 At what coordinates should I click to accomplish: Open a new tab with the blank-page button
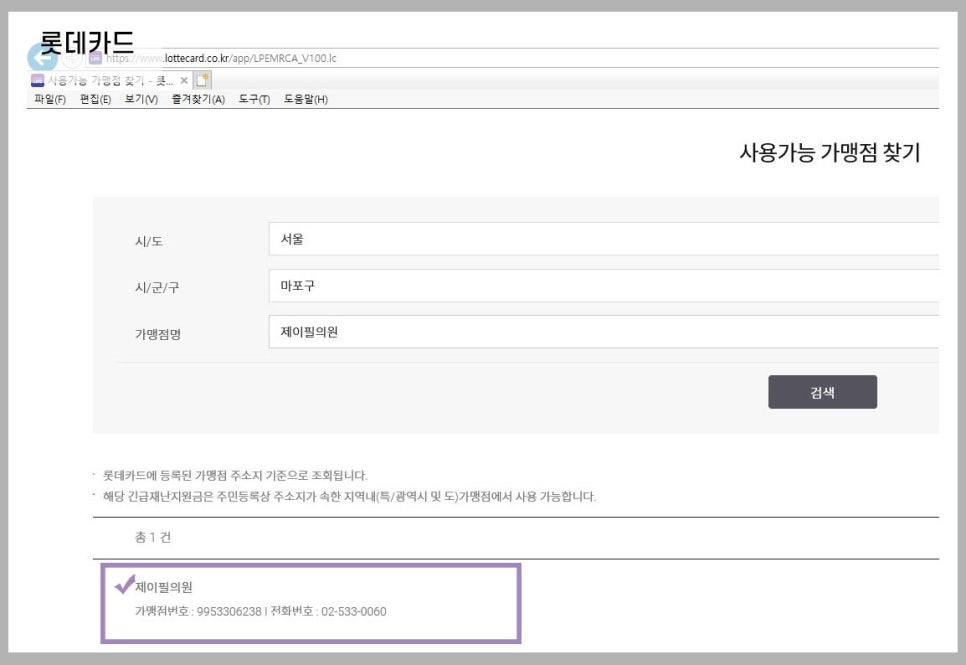[202, 80]
